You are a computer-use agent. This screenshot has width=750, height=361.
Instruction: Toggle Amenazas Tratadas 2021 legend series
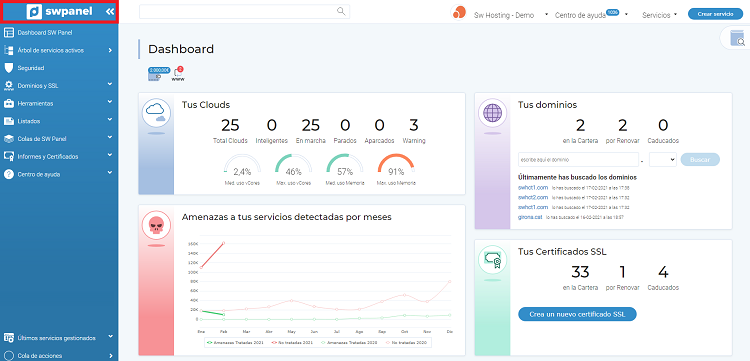pos(232,343)
